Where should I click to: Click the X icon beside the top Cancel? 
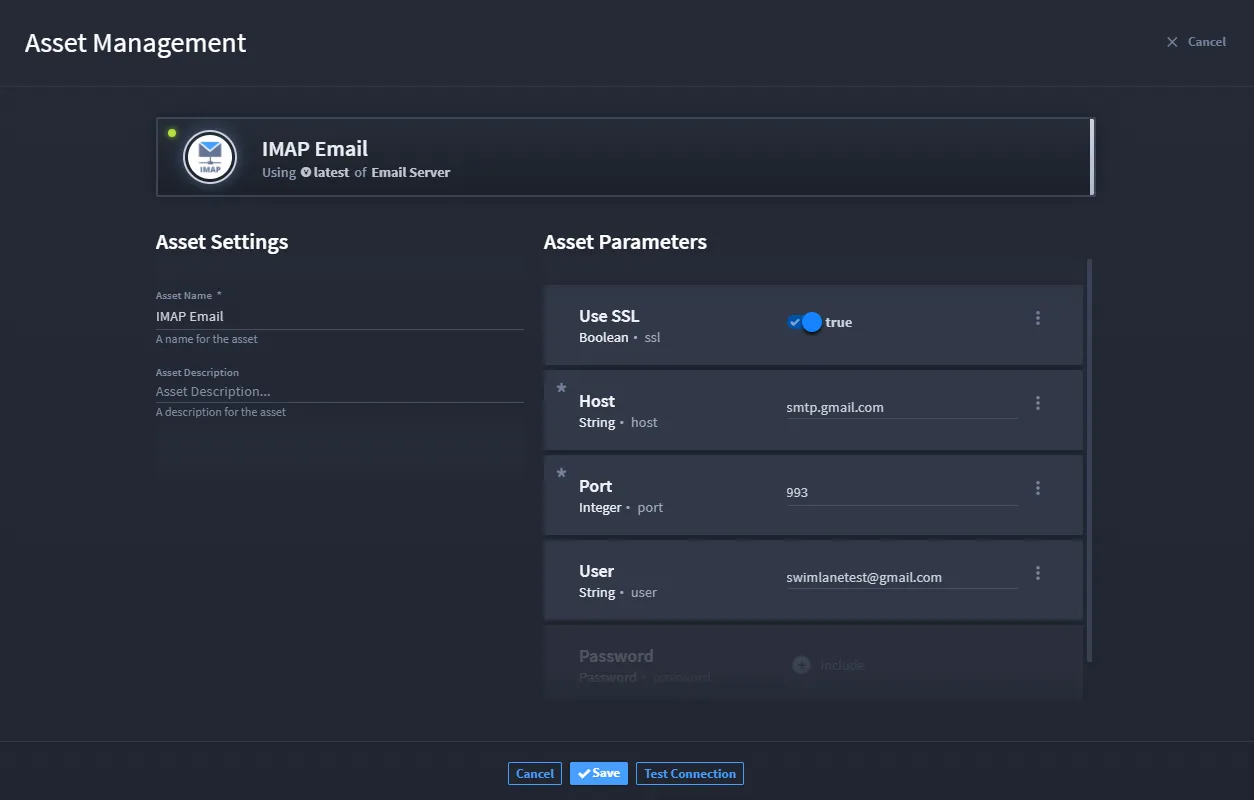(x=1173, y=42)
